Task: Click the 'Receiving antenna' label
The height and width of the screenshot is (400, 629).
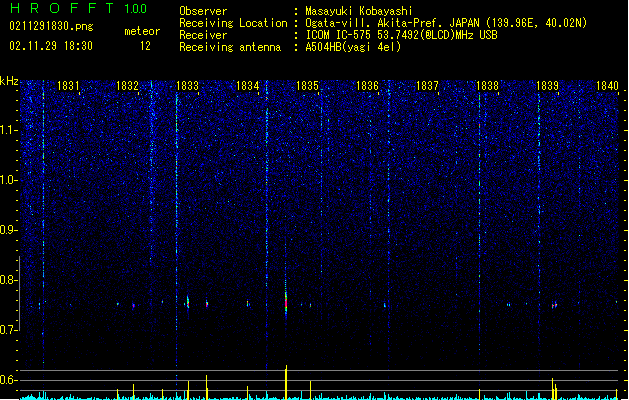Action: click(x=230, y=47)
